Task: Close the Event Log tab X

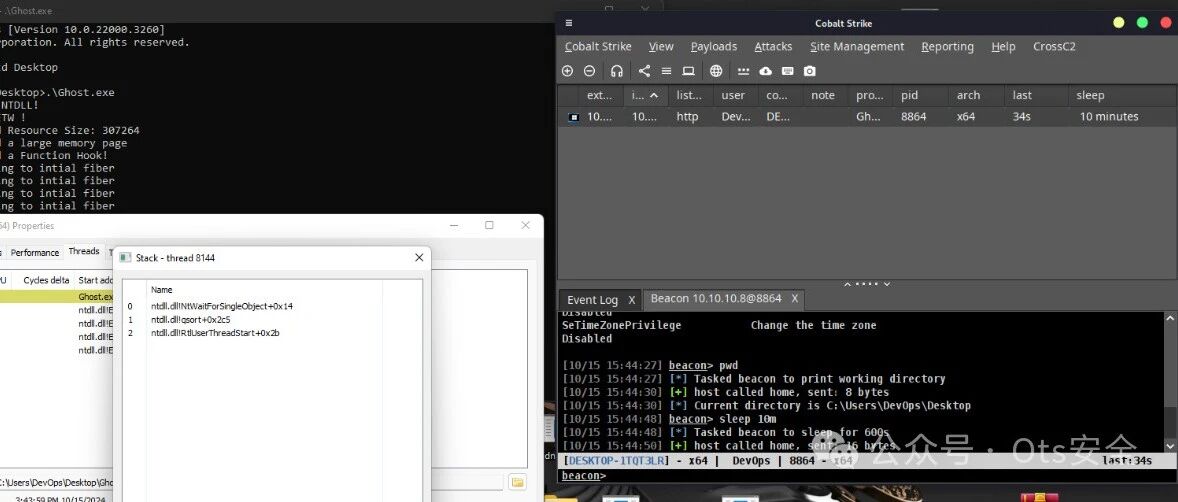Action: pos(632,300)
